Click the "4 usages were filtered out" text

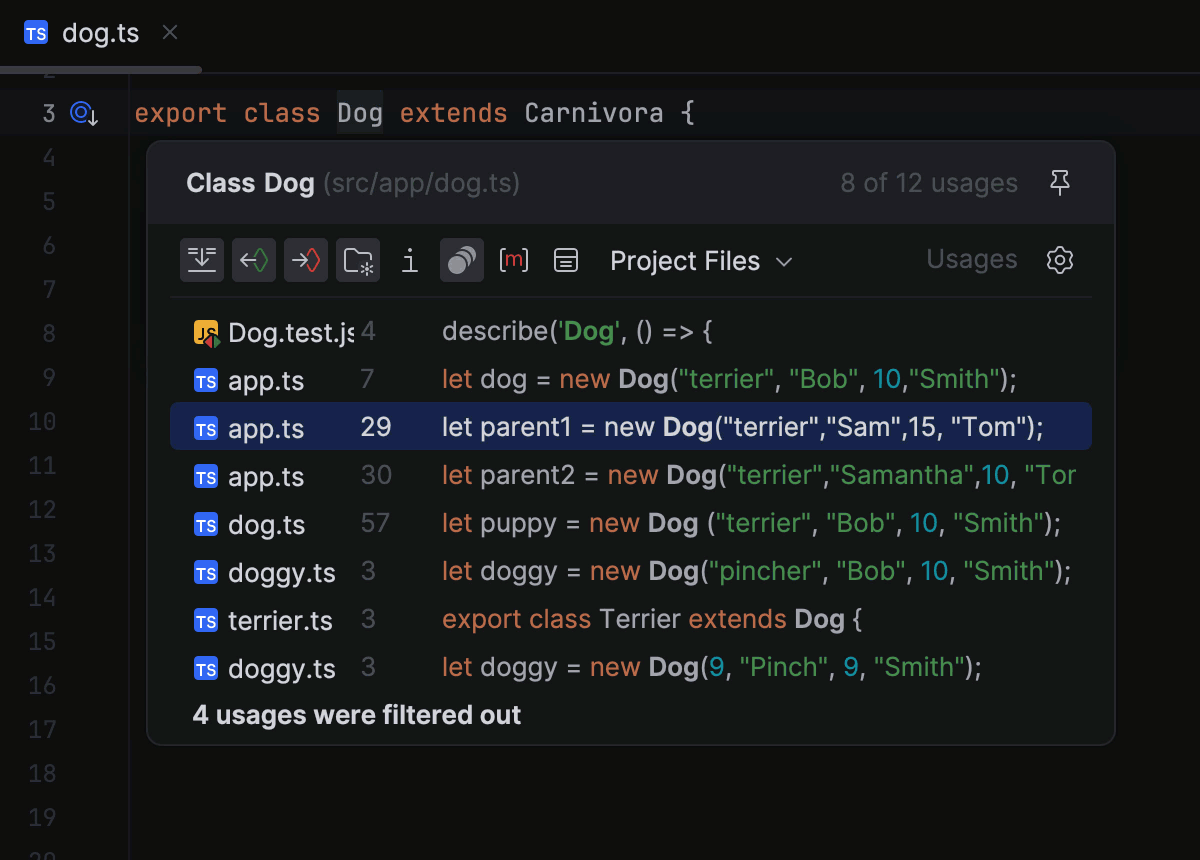[357, 715]
